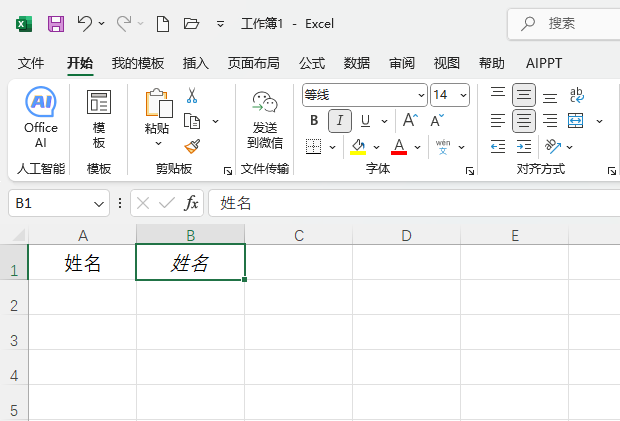
Task: Open the font color dropdown arrow
Action: coord(418,147)
